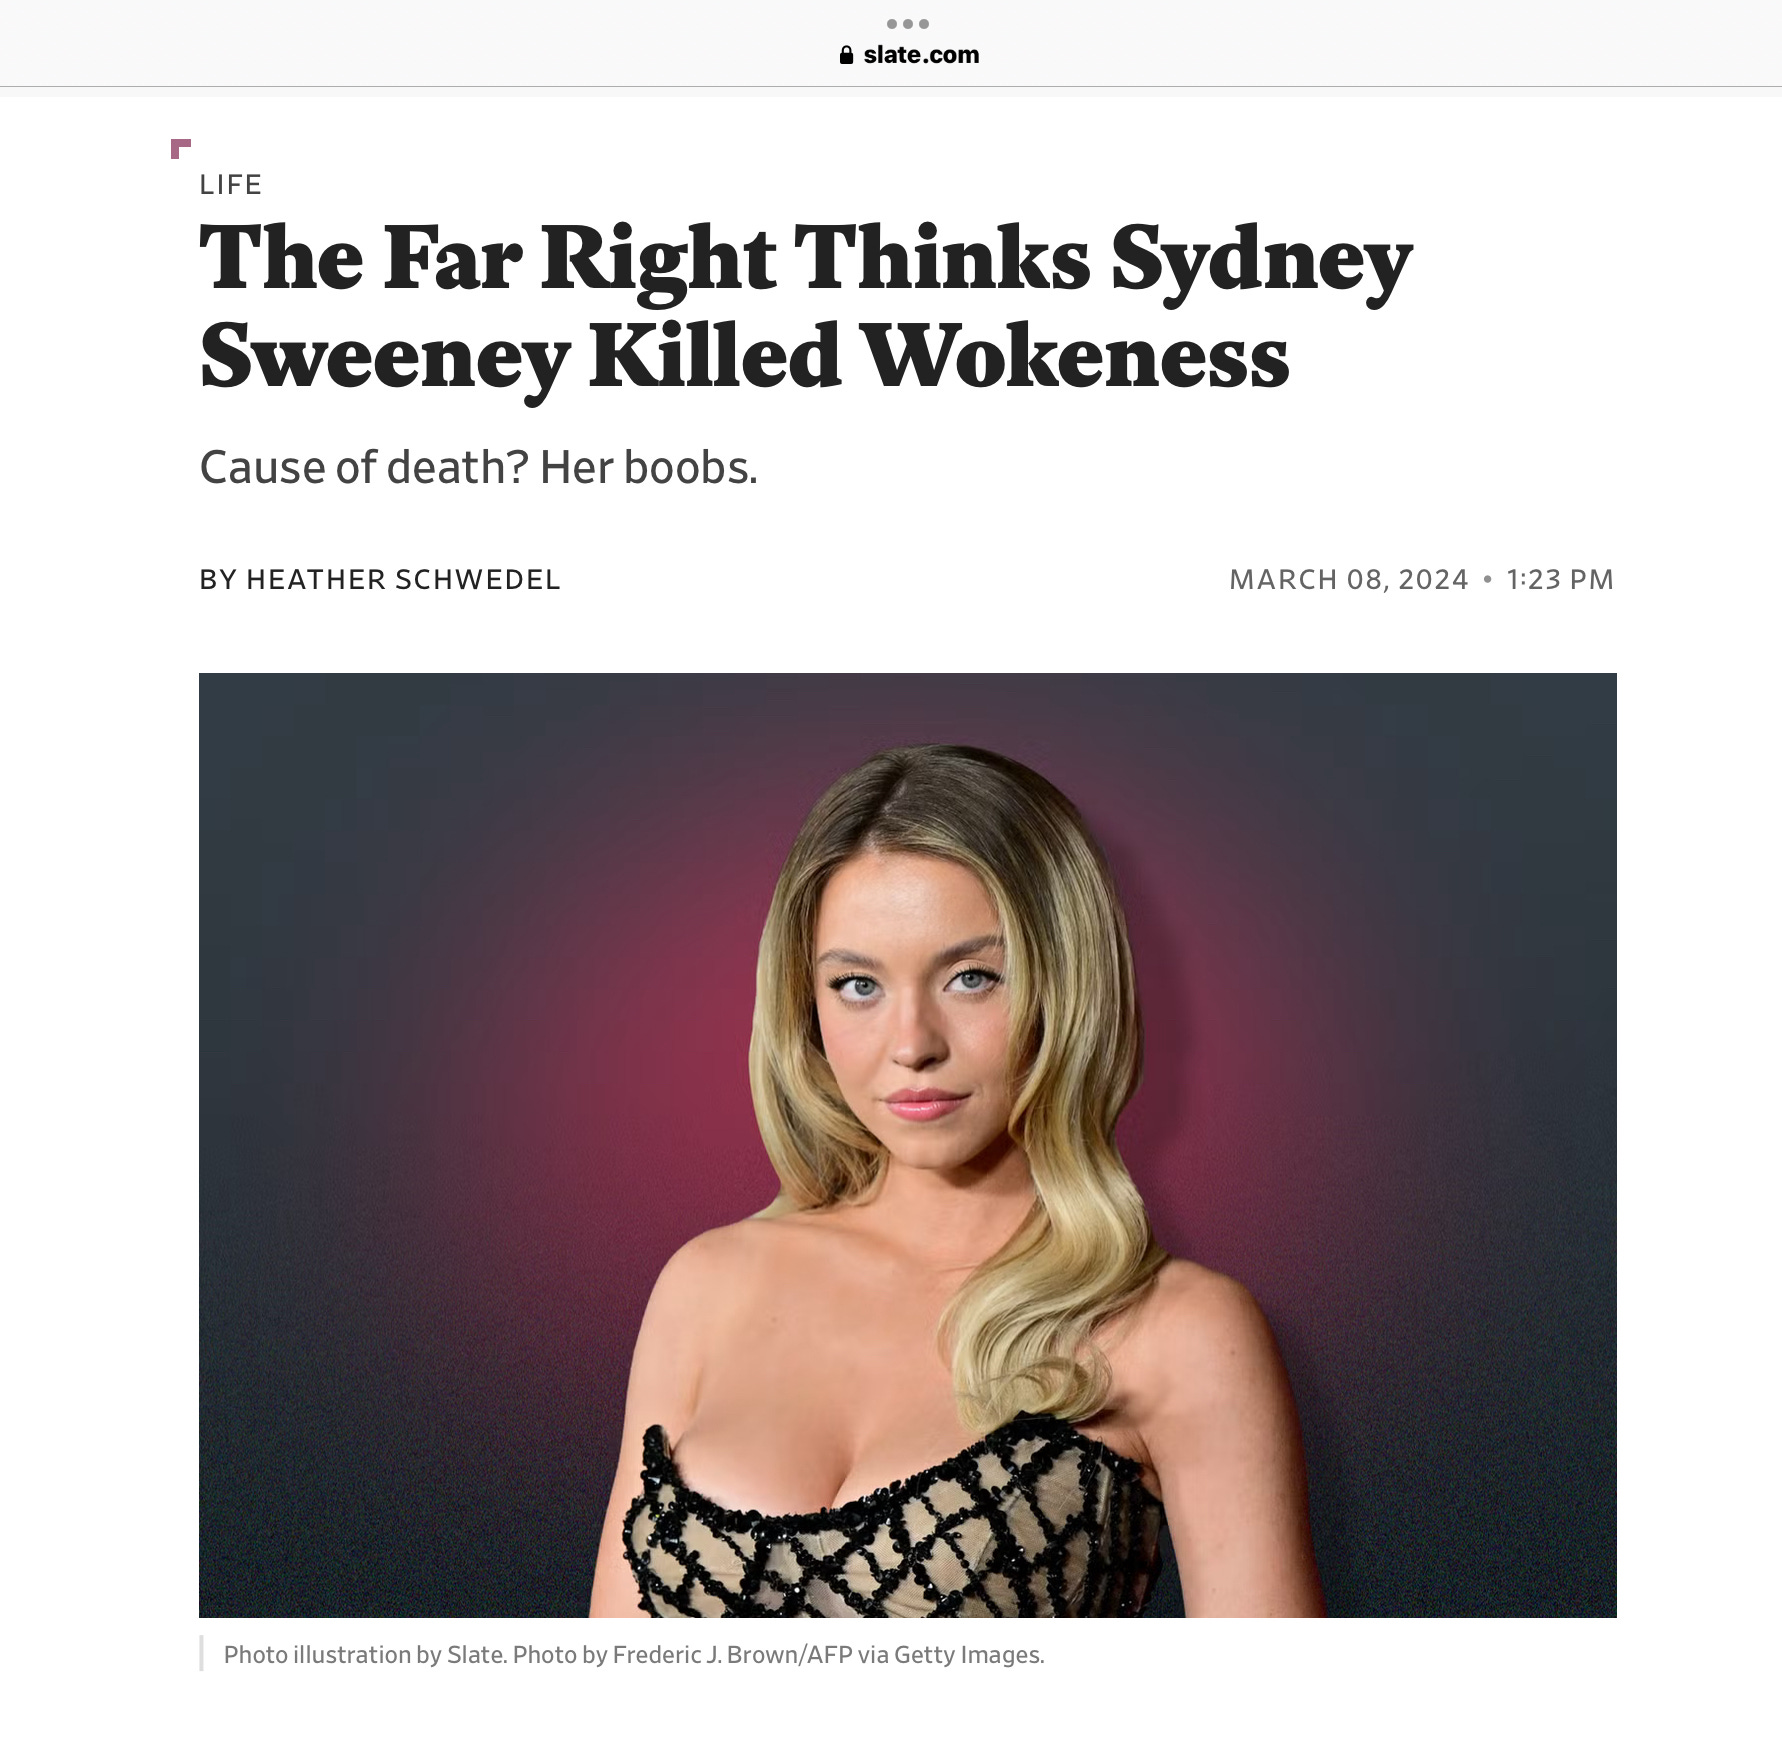The width and height of the screenshot is (1782, 1740).
Task: Click the word "Sydney" in the headline
Action: pos(1261,263)
